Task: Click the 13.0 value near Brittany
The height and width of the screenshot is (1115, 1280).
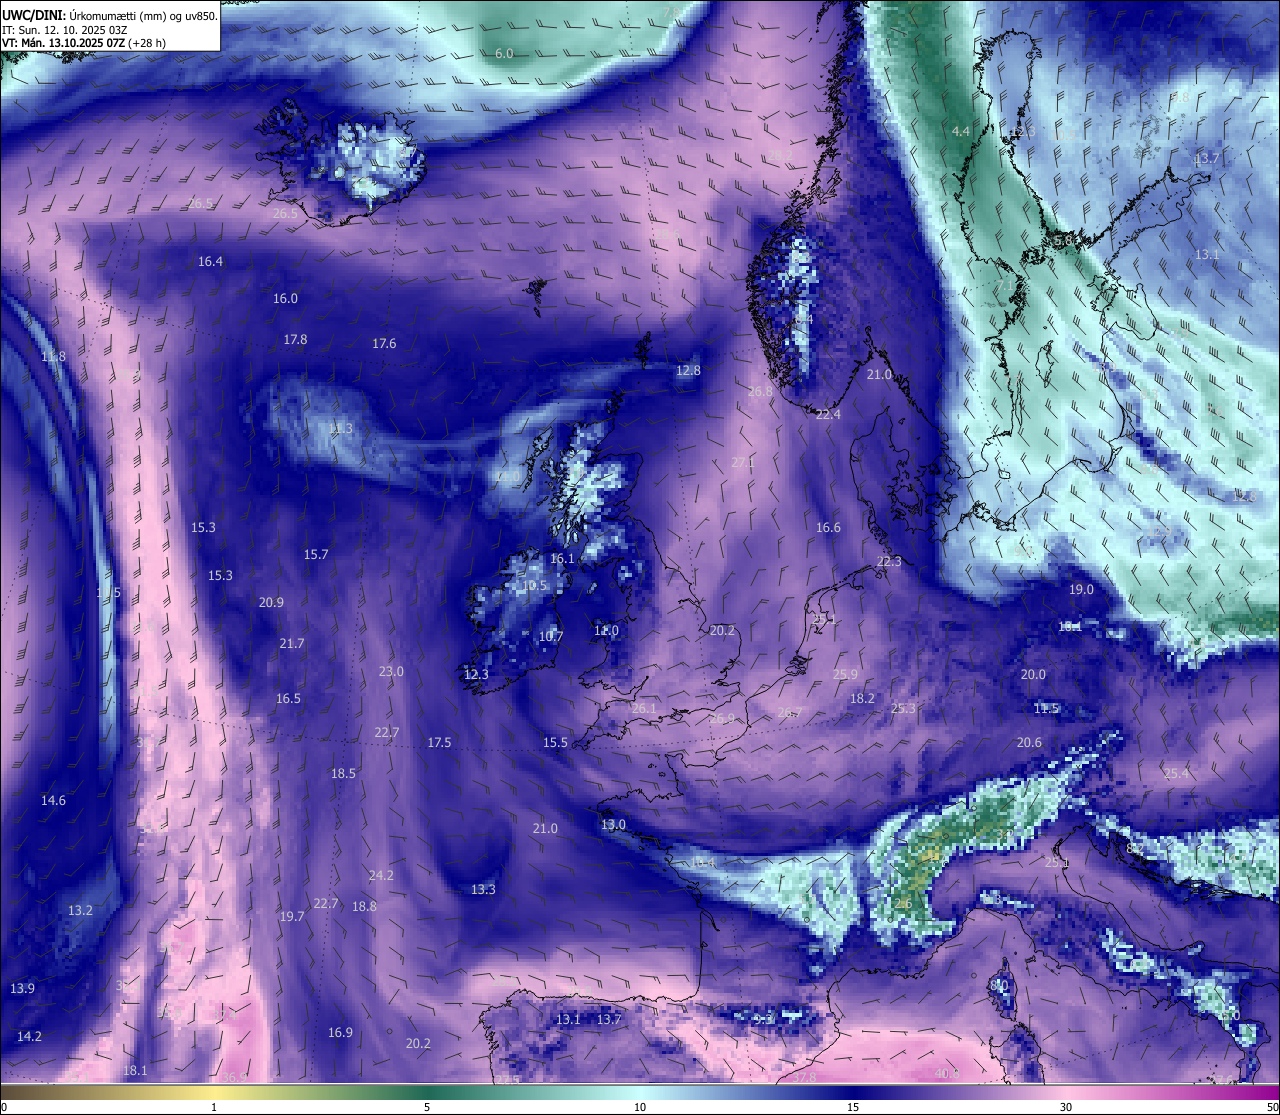Action: [x=613, y=824]
